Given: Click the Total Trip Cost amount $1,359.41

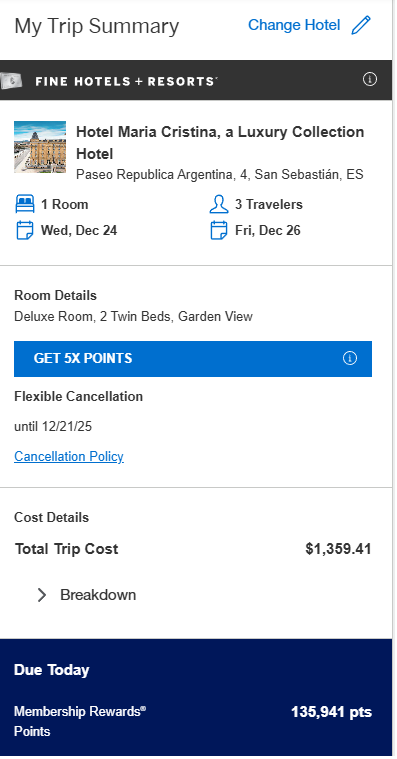Looking at the screenshot, I should pos(338,549).
